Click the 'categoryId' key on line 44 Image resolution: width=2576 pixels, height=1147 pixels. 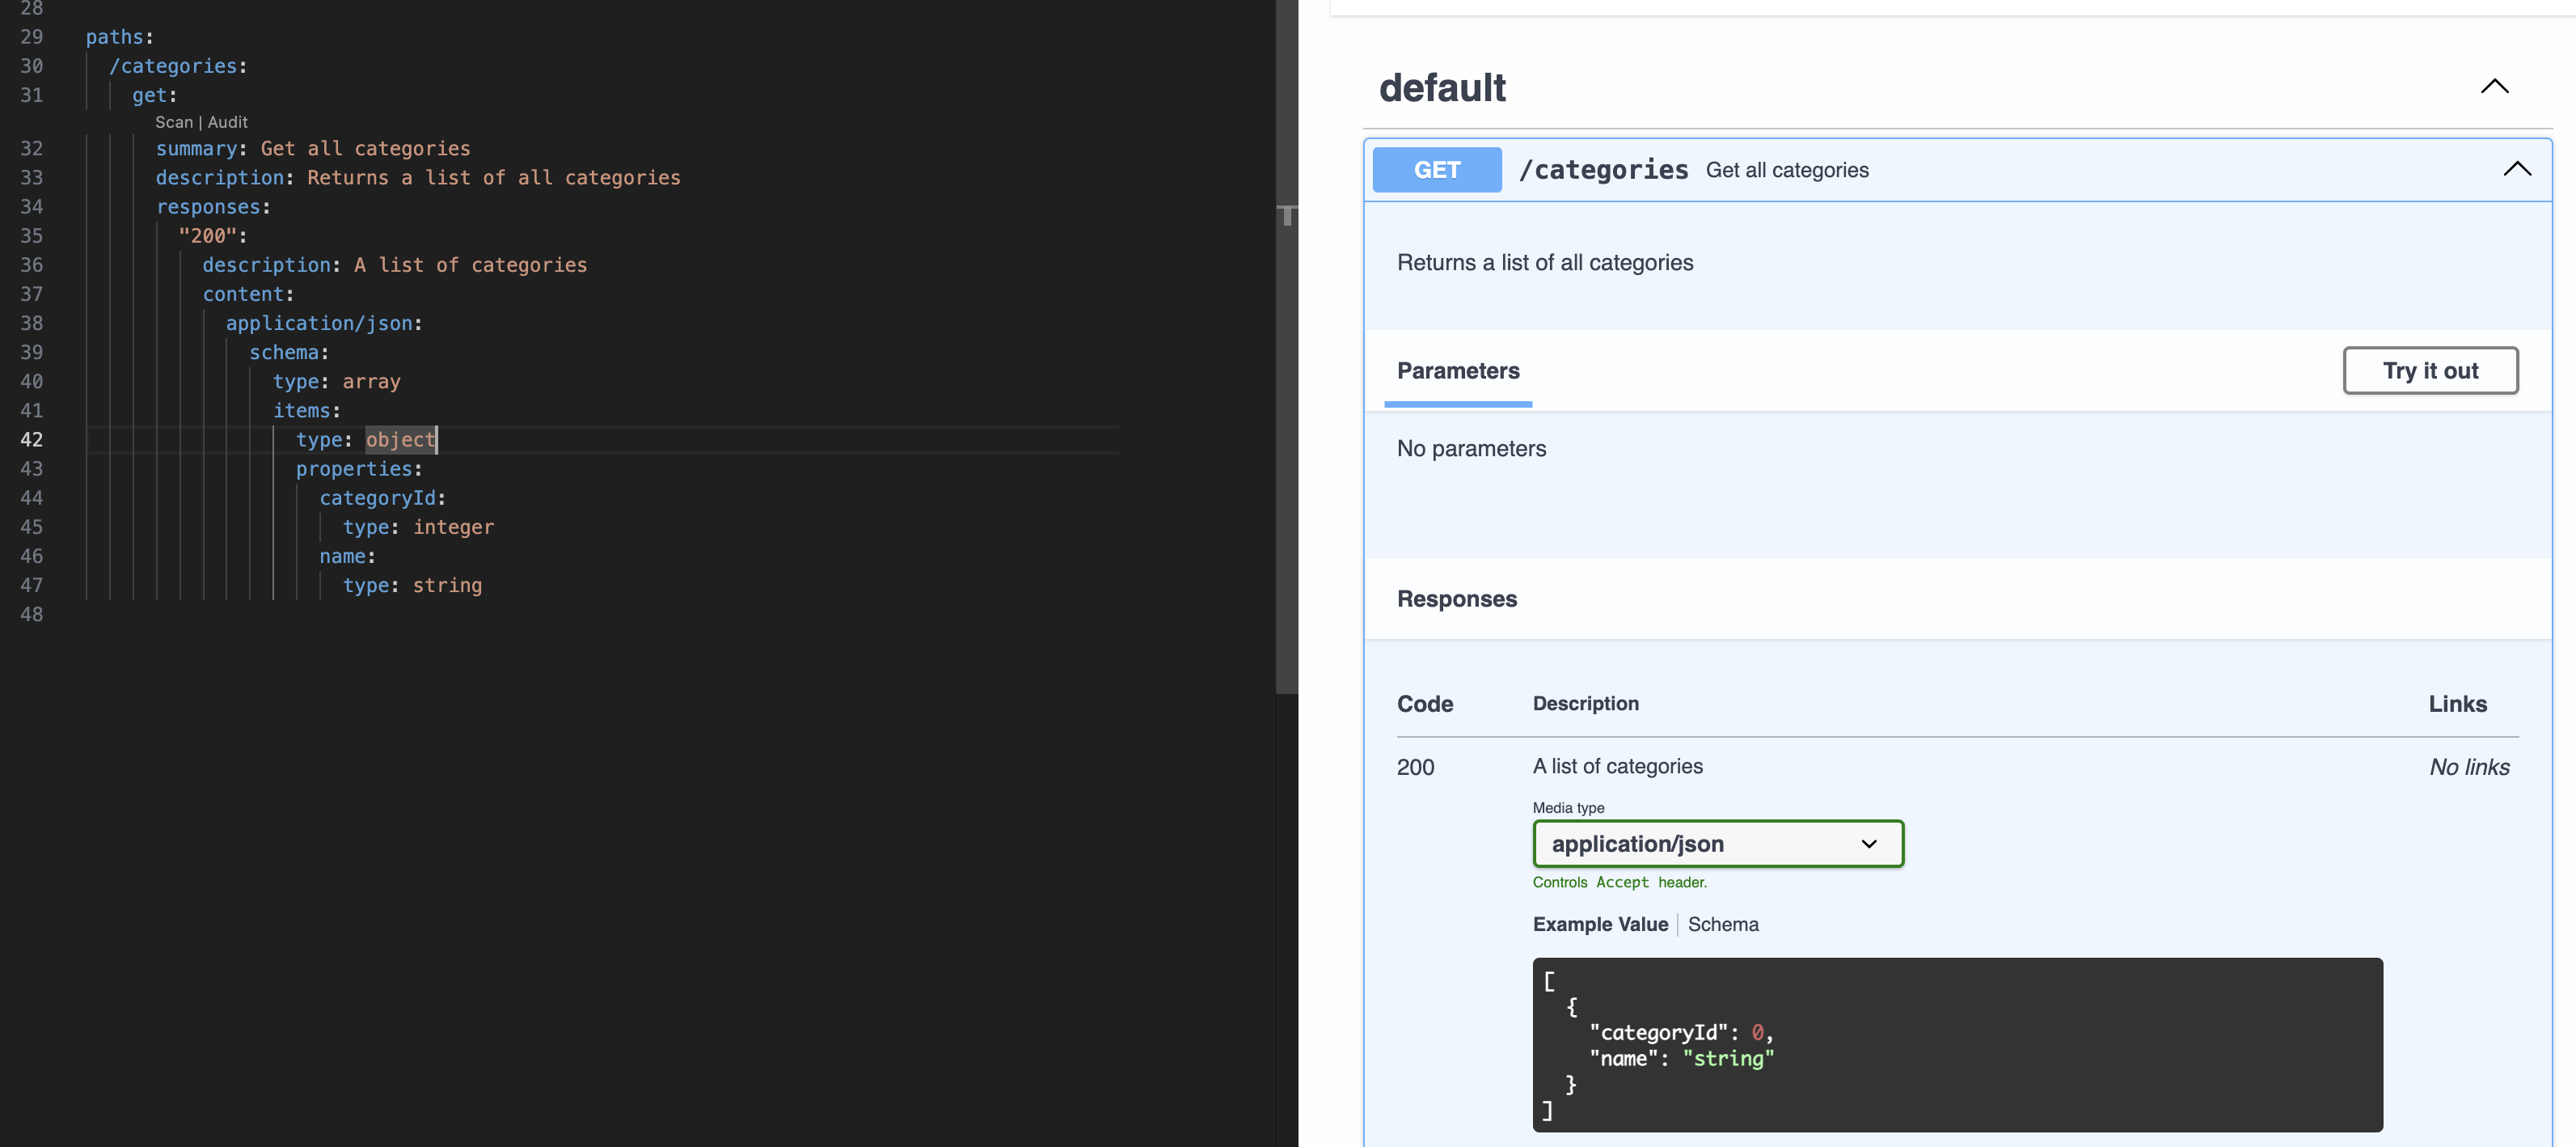(x=377, y=498)
